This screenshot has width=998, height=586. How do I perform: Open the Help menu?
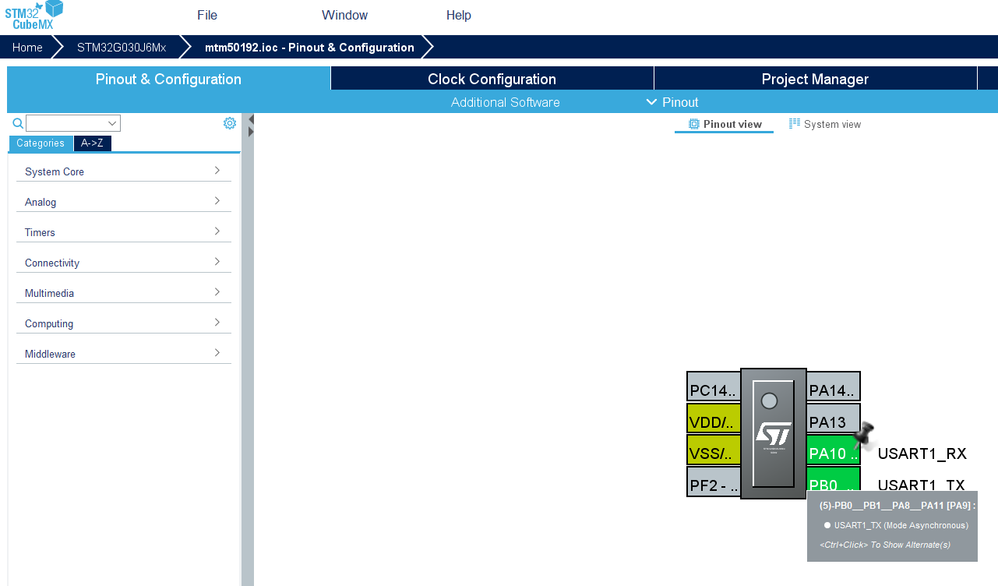point(458,15)
